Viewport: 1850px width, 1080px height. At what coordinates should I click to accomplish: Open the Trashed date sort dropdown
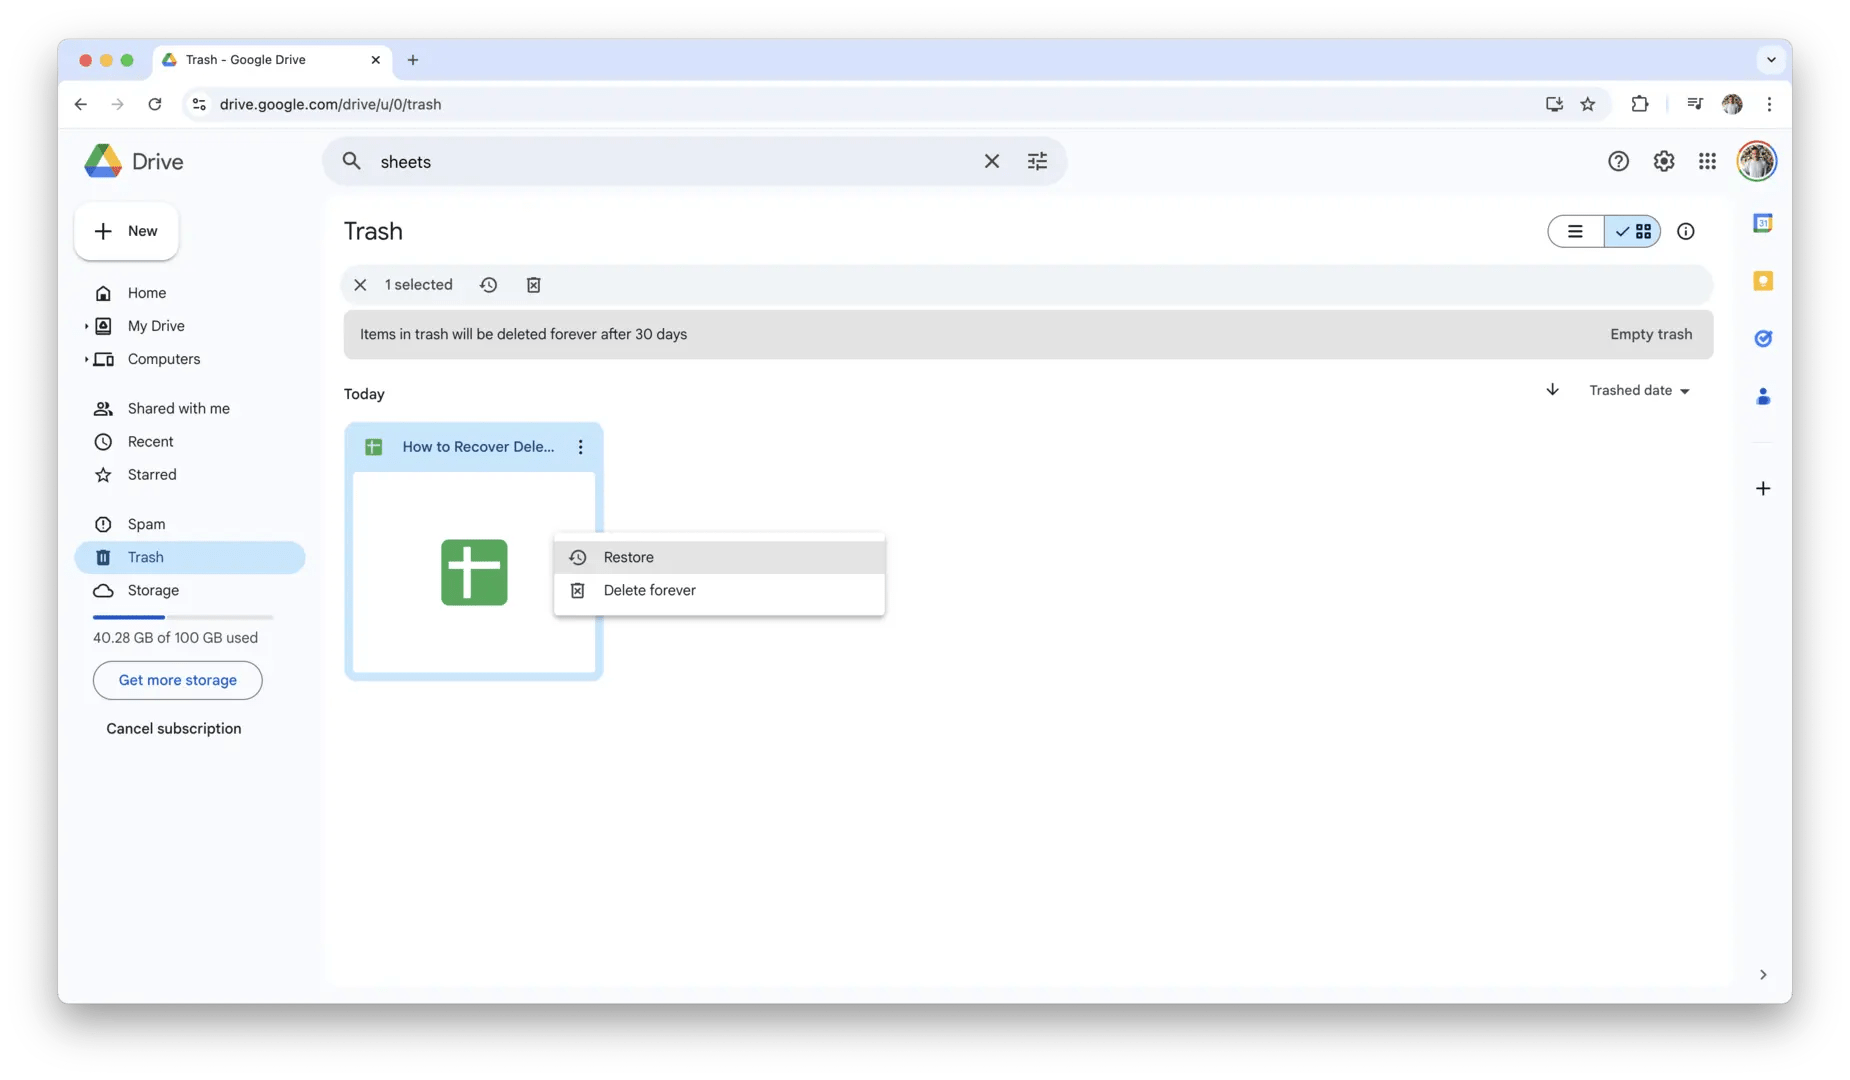coord(1640,390)
